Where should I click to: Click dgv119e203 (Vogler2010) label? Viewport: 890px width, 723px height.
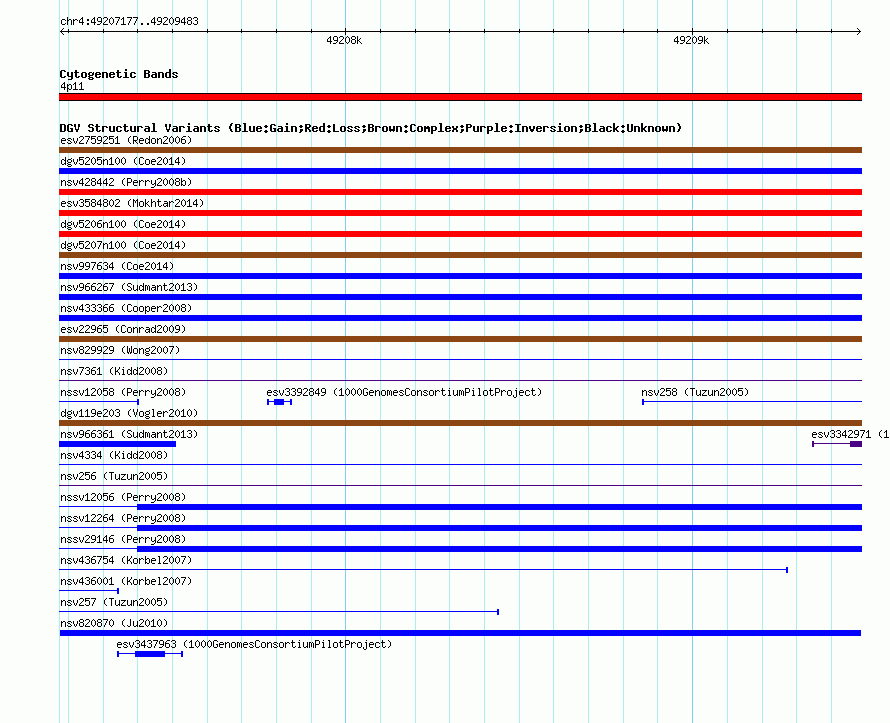pyautogui.click(x=129, y=413)
